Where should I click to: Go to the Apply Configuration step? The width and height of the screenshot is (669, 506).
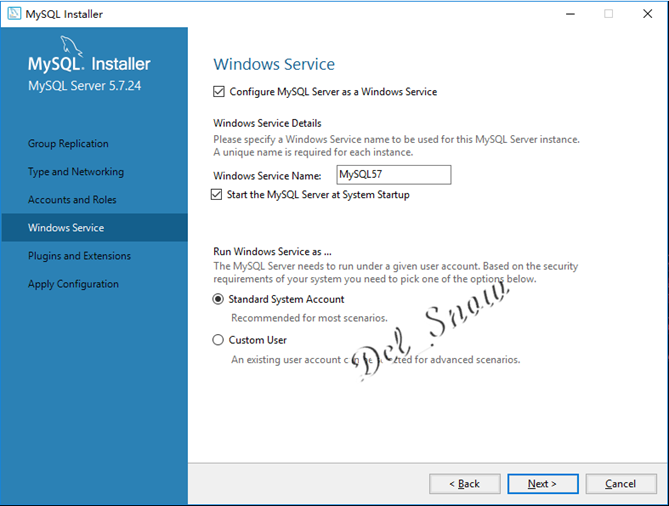[x=73, y=284]
